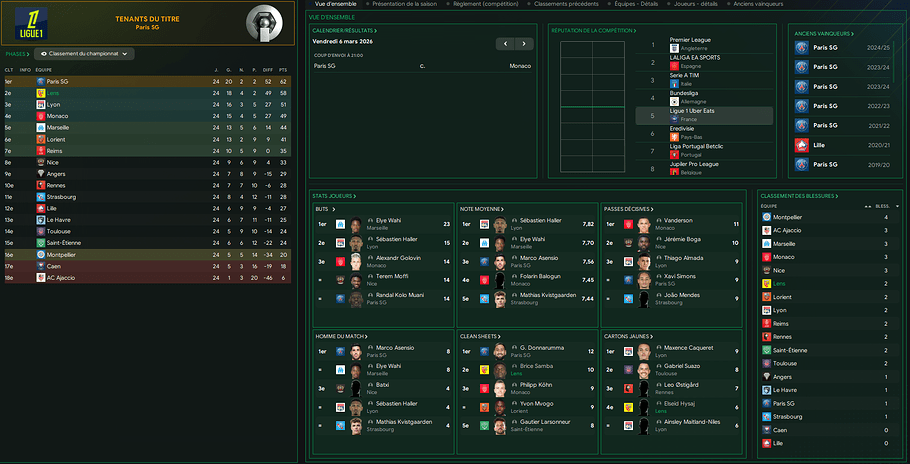Open Saint-Étienne row in league table
The width and height of the screenshot is (910, 464).
(146, 243)
